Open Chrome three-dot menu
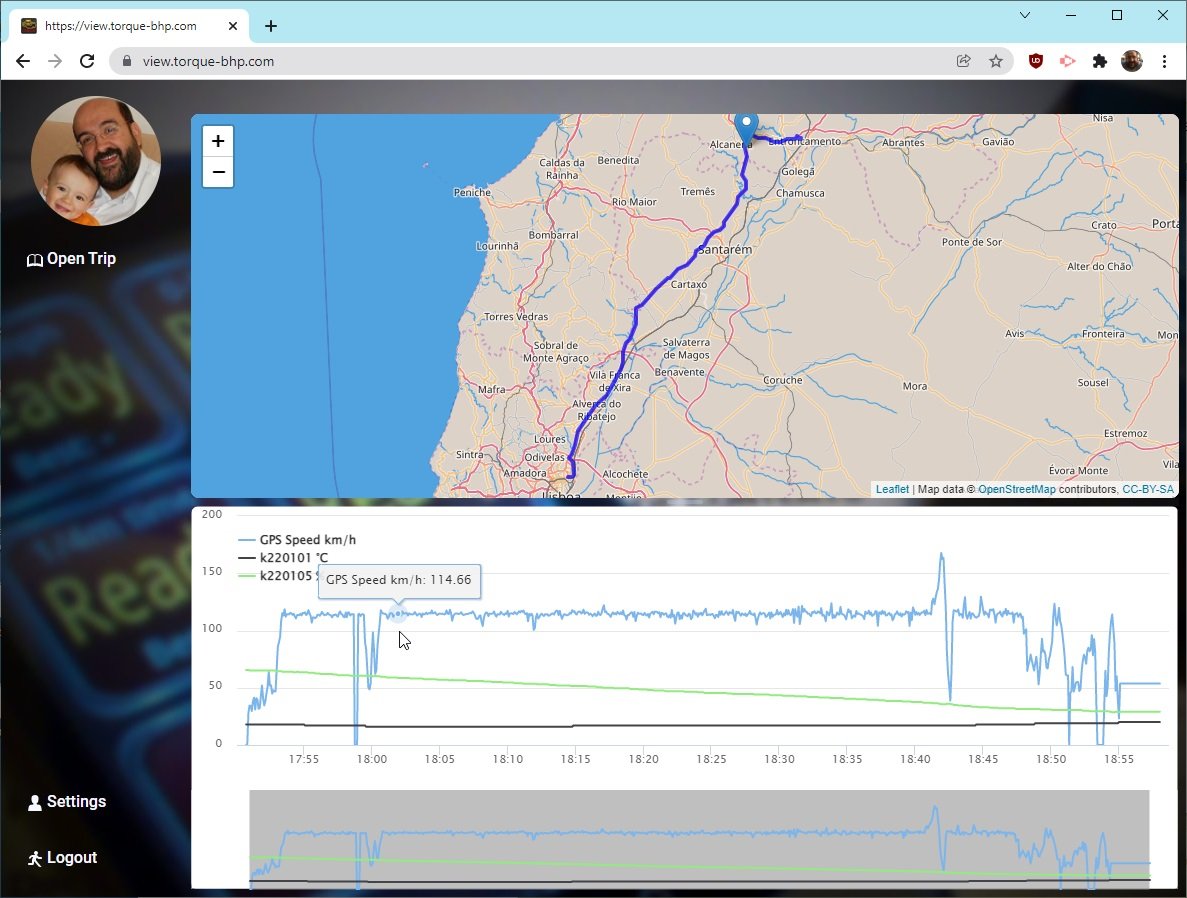The height and width of the screenshot is (898, 1187). tap(1164, 61)
